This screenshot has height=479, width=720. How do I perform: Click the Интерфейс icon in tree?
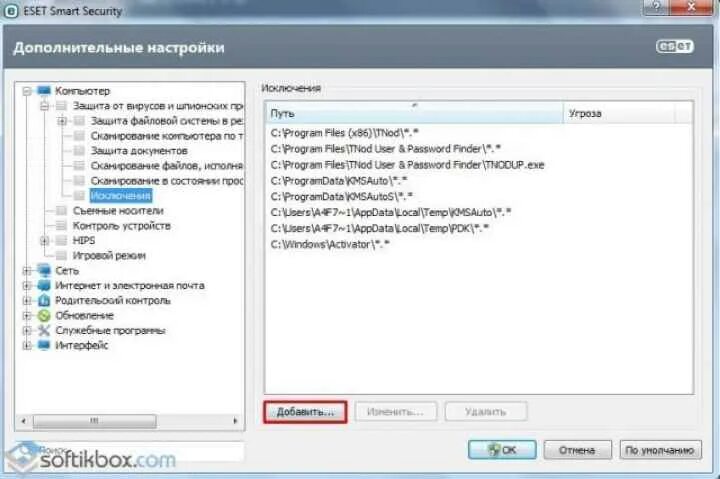point(44,345)
